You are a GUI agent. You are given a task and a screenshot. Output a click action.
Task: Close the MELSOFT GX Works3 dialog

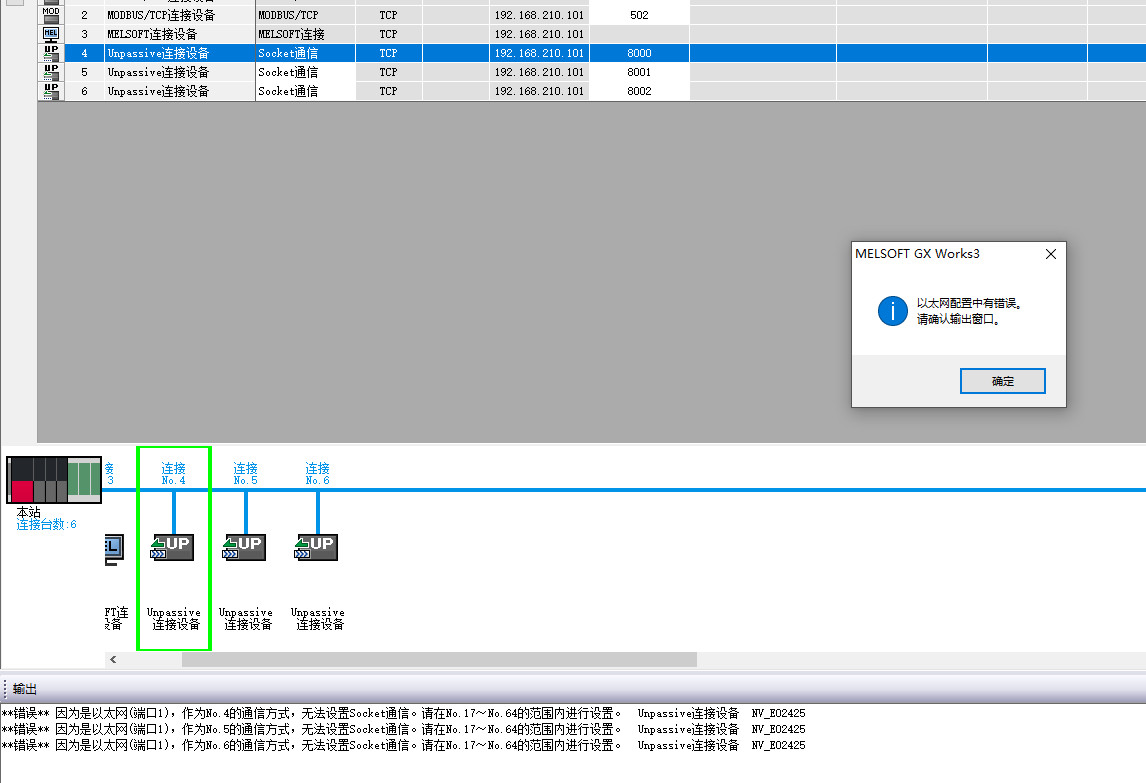[x=1050, y=254]
